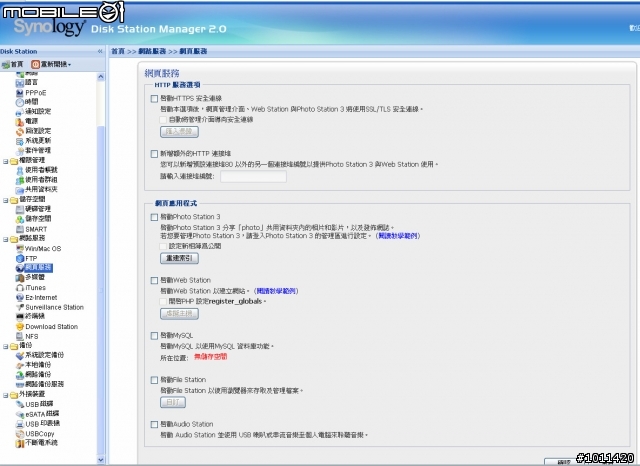Open the Ez-Internet item
Image resolution: width=640 pixels, height=466 pixels.
click(37, 297)
